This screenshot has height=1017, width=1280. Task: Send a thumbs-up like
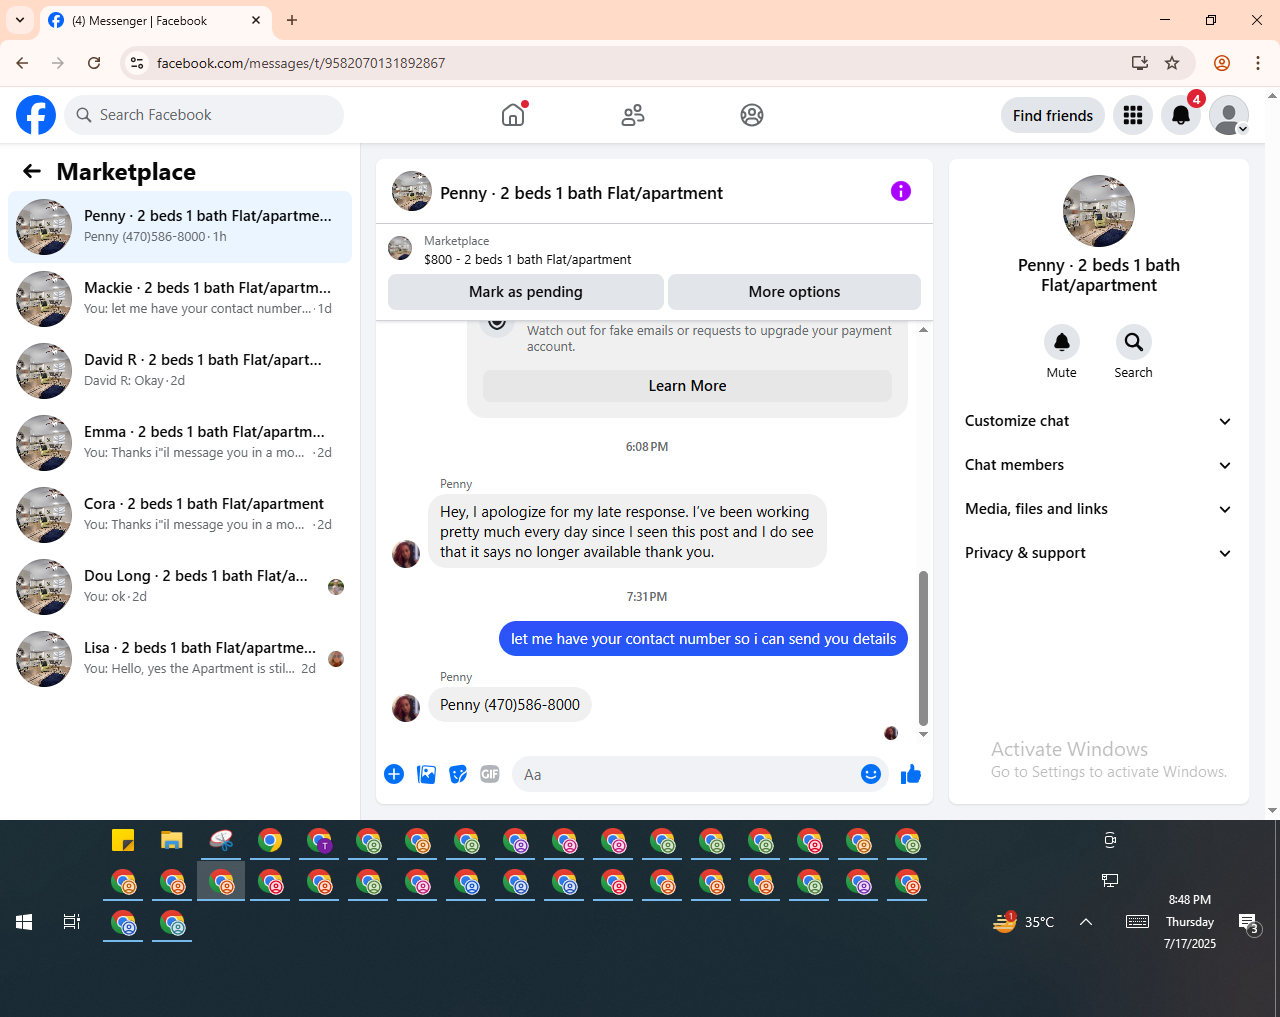[911, 774]
